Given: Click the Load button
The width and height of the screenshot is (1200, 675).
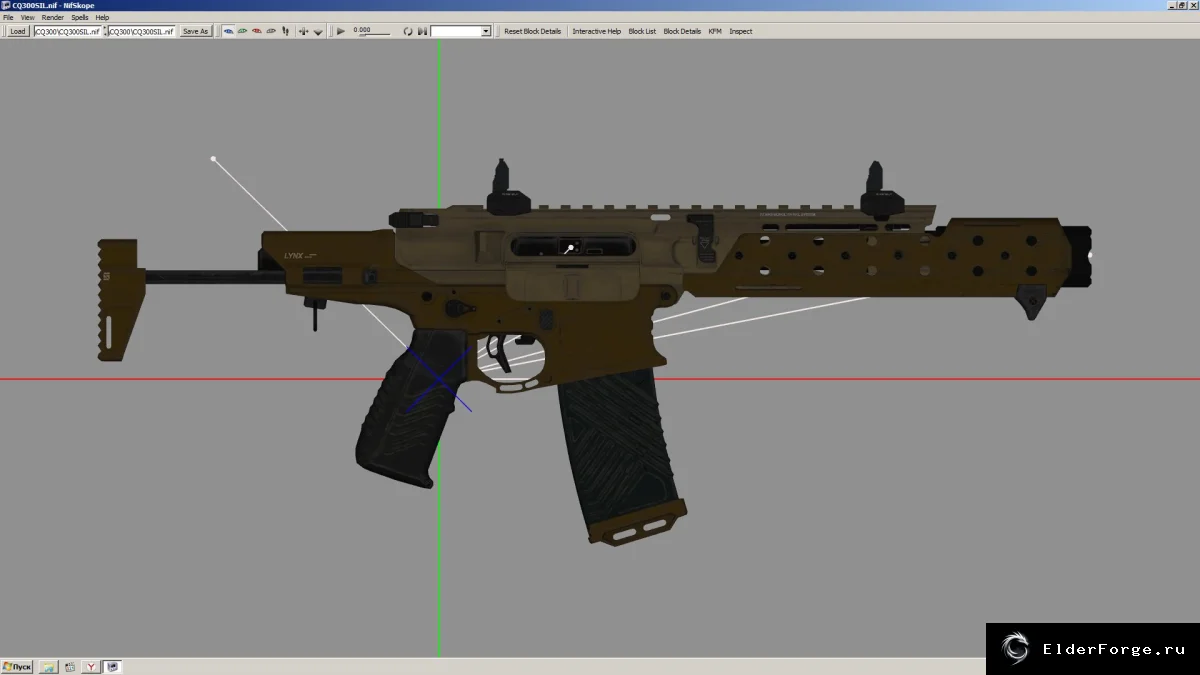Looking at the screenshot, I should pyautogui.click(x=18, y=31).
